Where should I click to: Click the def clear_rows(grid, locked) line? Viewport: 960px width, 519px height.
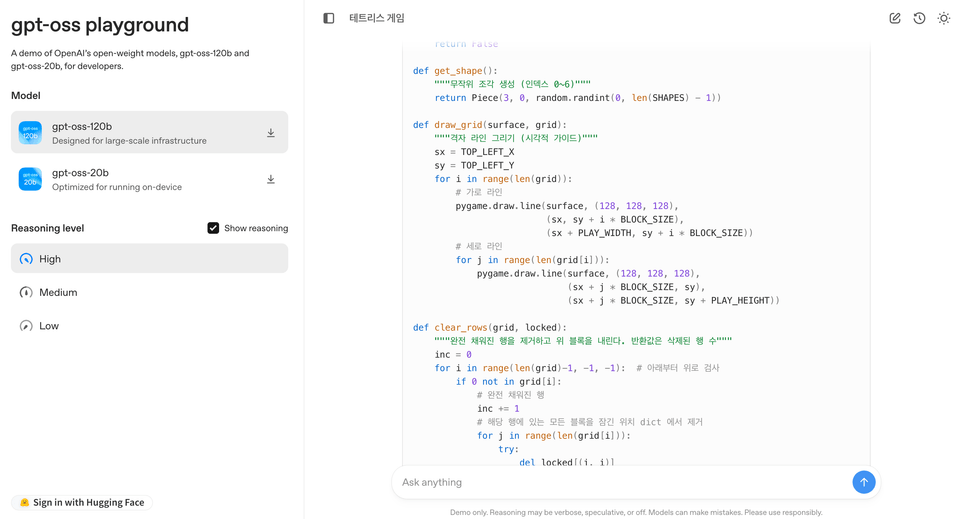[490, 327]
